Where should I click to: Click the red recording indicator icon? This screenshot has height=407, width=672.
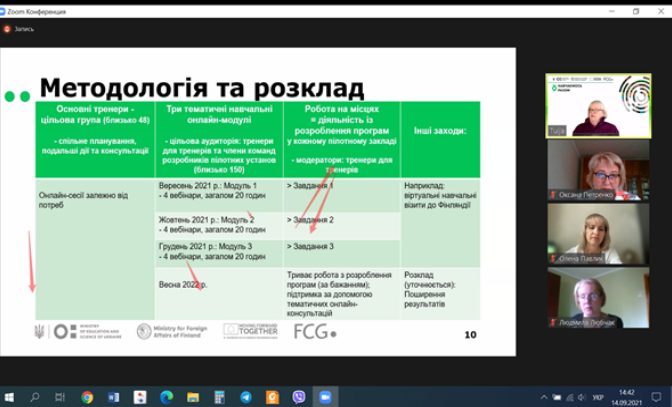pyautogui.click(x=9, y=29)
